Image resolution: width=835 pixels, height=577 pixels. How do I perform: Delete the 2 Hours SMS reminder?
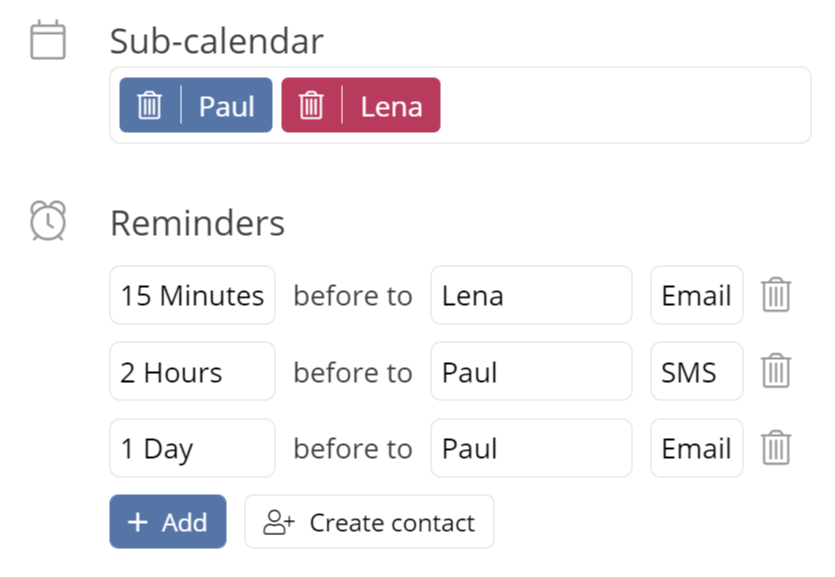tap(776, 370)
